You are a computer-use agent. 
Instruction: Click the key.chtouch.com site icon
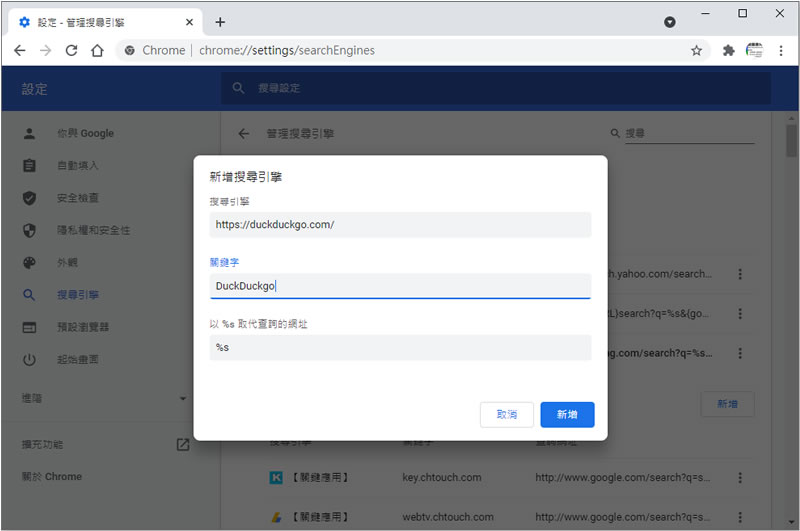pos(276,478)
